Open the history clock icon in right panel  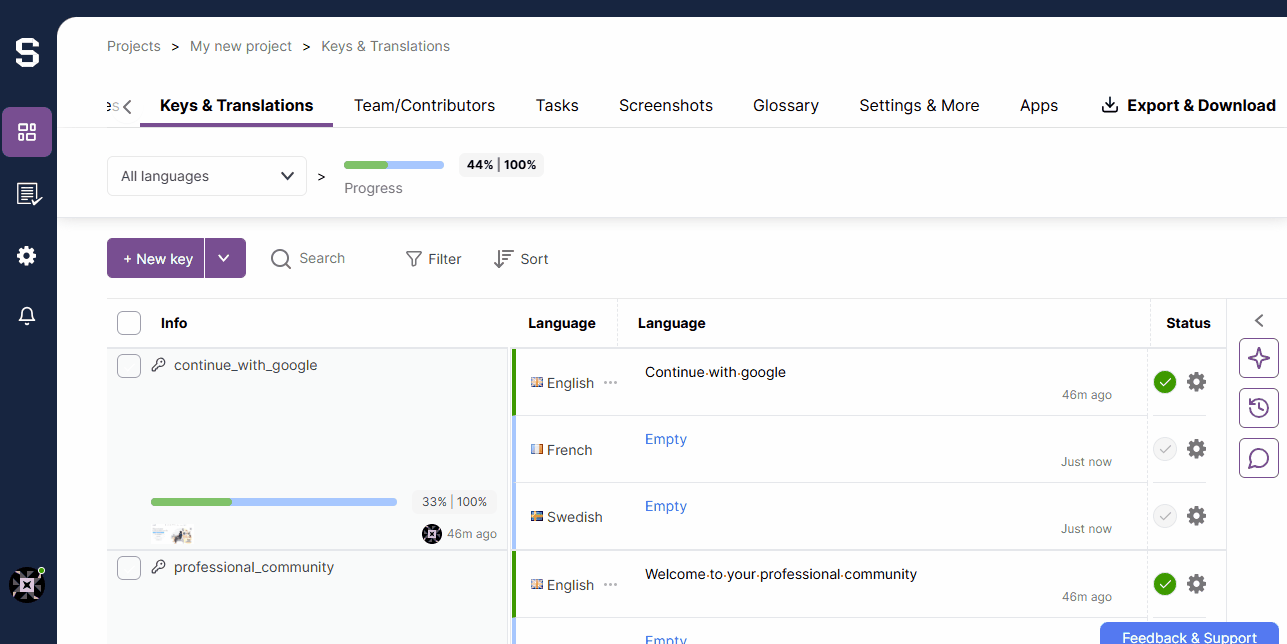pyautogui.click(x=1258, y=408)
